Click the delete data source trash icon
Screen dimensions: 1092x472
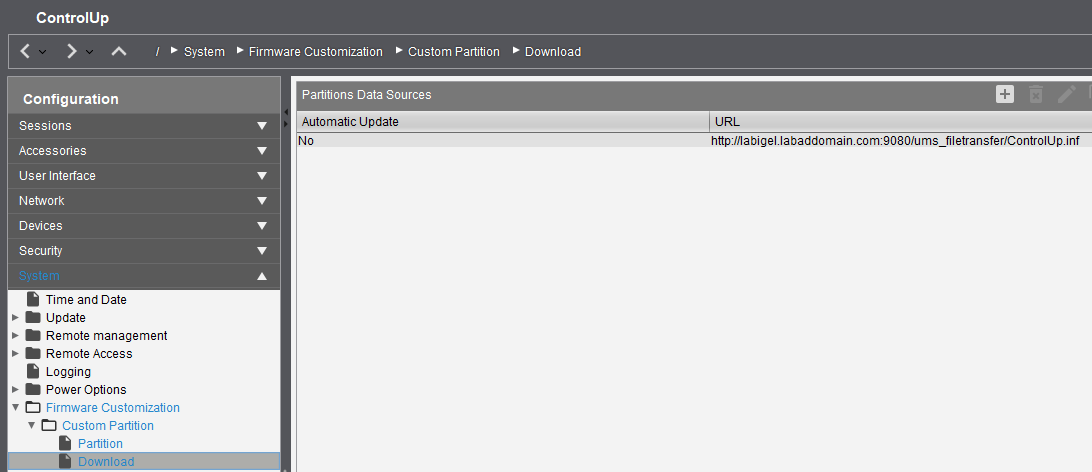click(x=1036, y=94)
